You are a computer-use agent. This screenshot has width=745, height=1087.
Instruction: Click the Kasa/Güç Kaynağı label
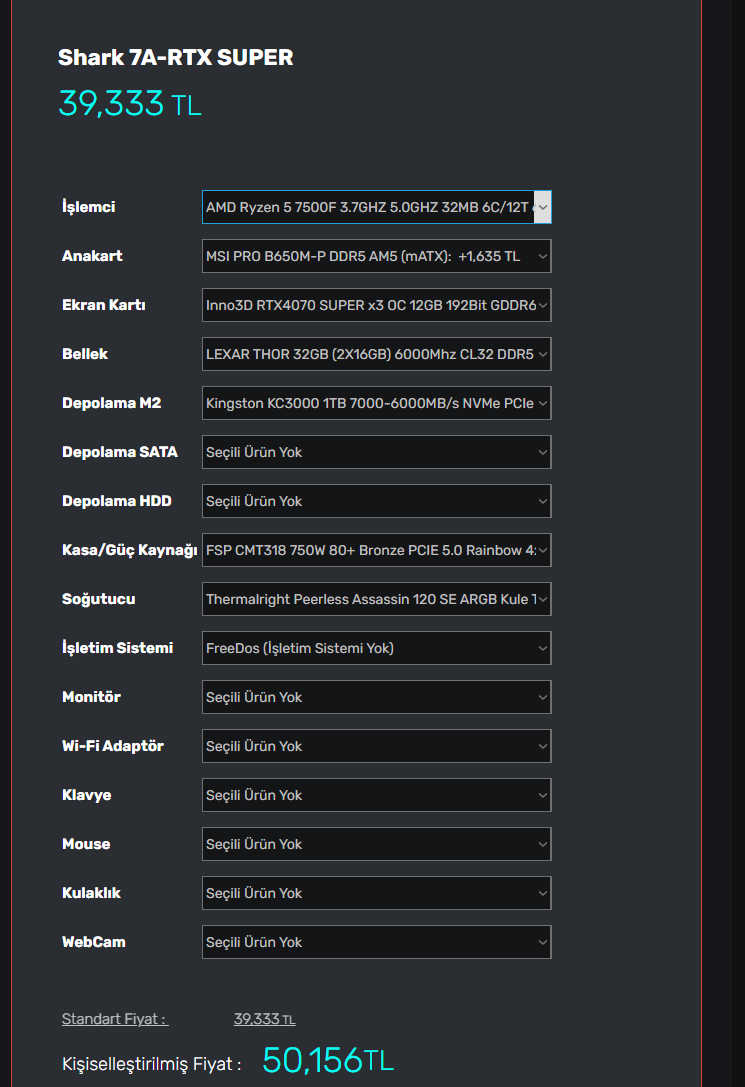[130, 550]
